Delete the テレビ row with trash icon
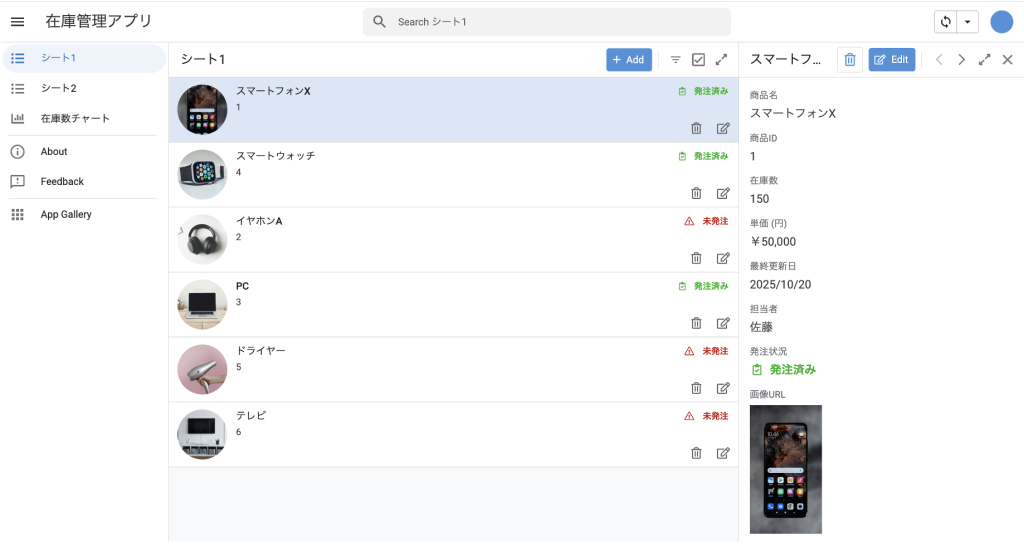Image resolution: width=1024 pixels, height=546 pixels. pos(696,453)
